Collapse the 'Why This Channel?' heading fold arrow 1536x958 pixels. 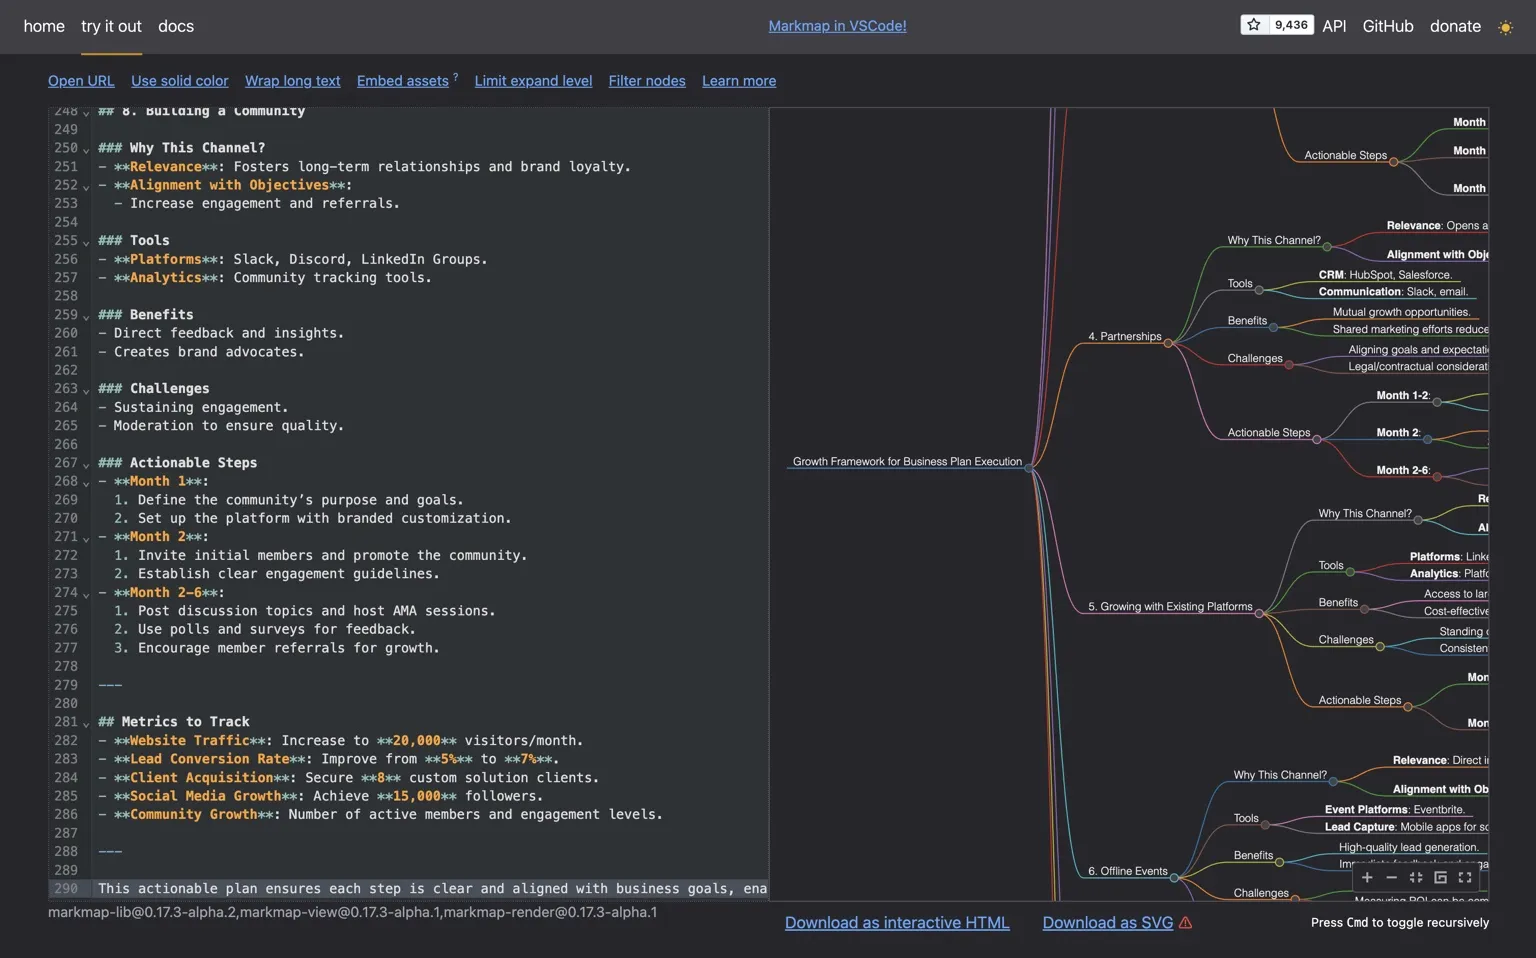tap(86, 149)
